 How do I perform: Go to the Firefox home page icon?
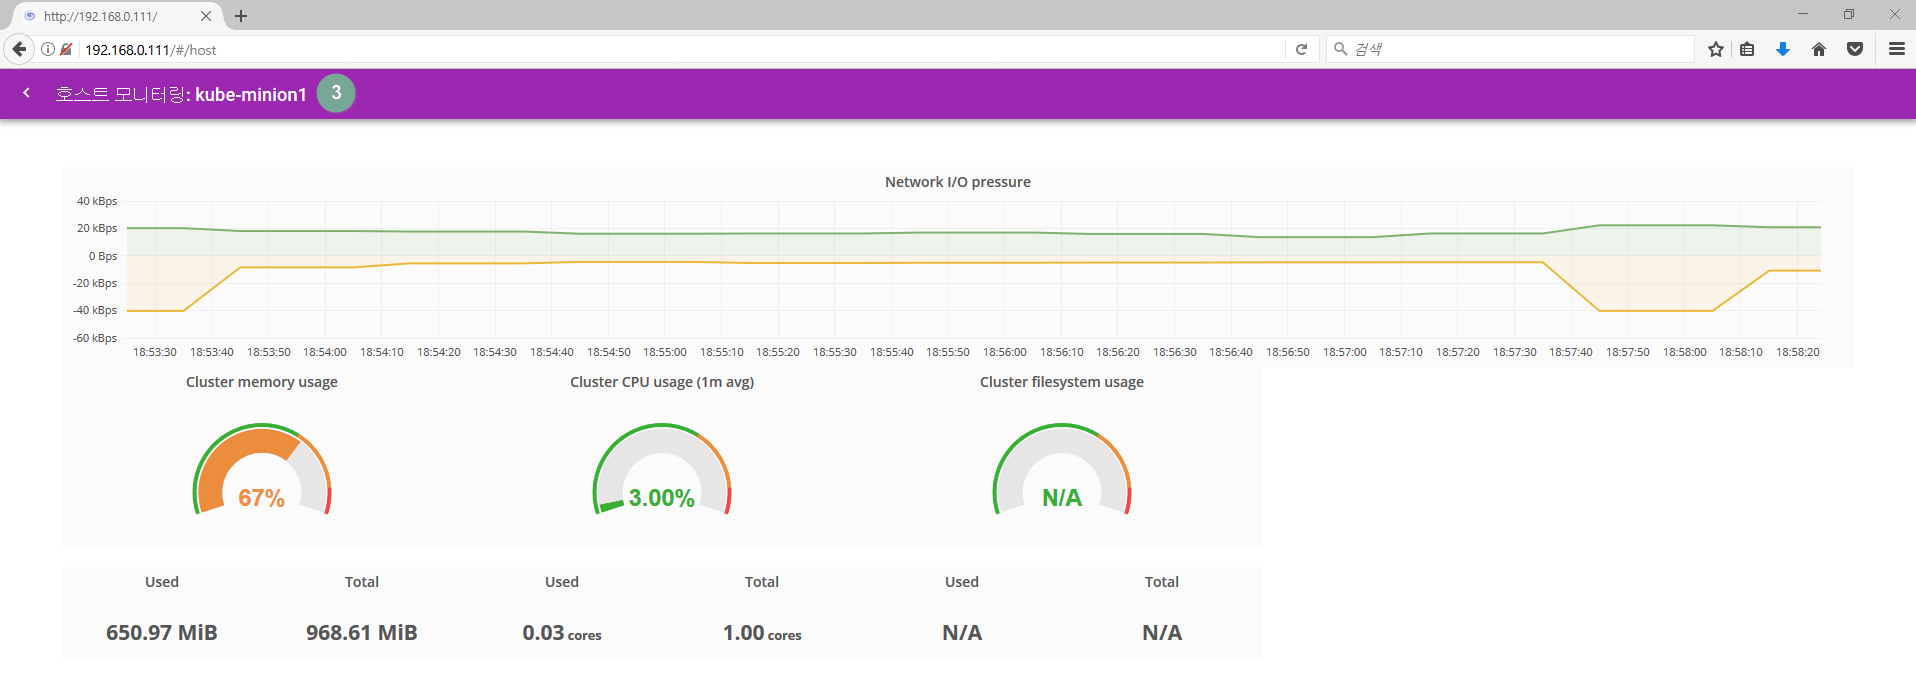pos(1819,49)
